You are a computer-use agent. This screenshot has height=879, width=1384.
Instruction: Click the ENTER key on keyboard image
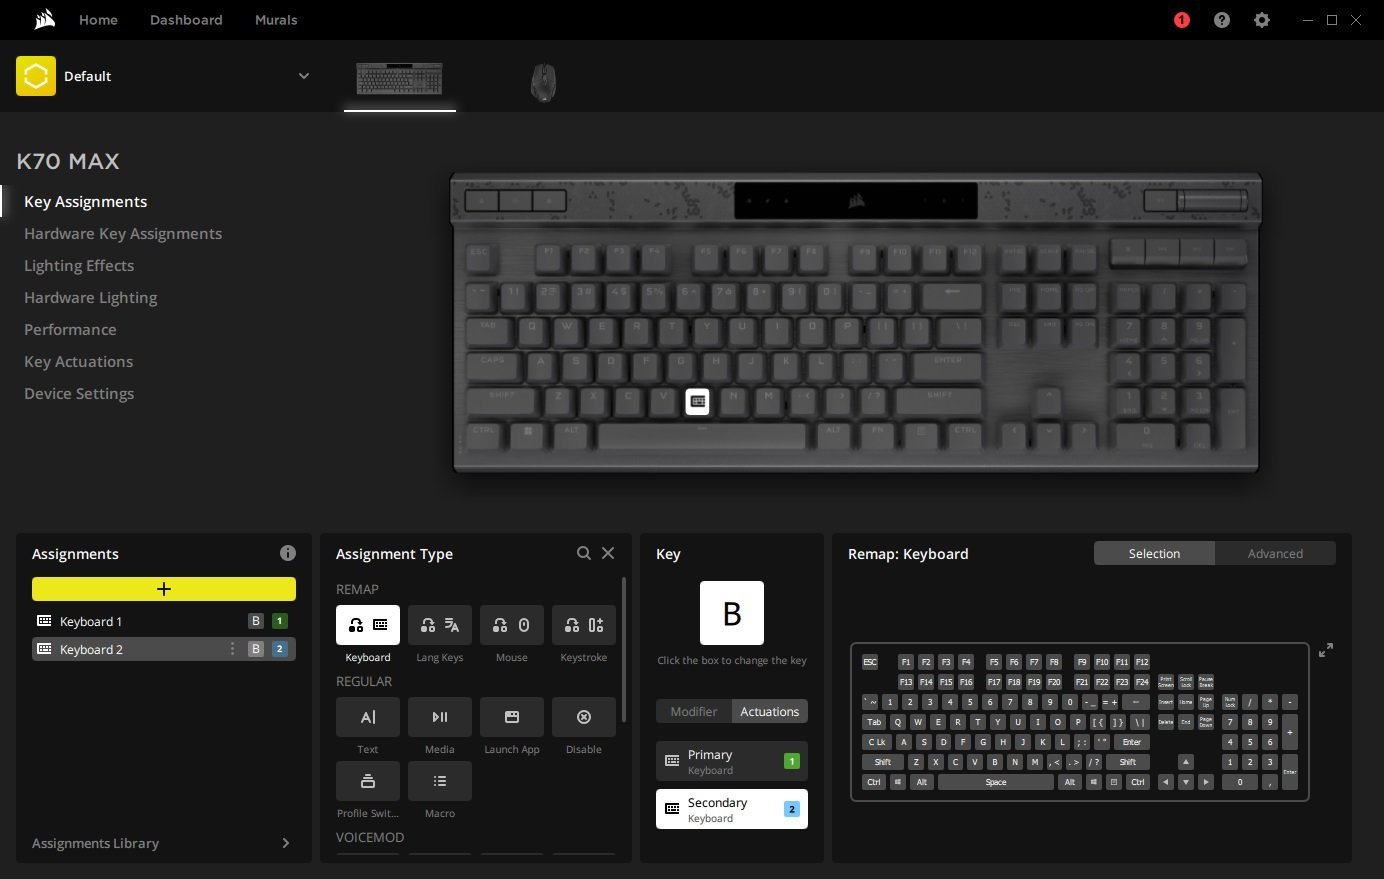coord(947,364)
